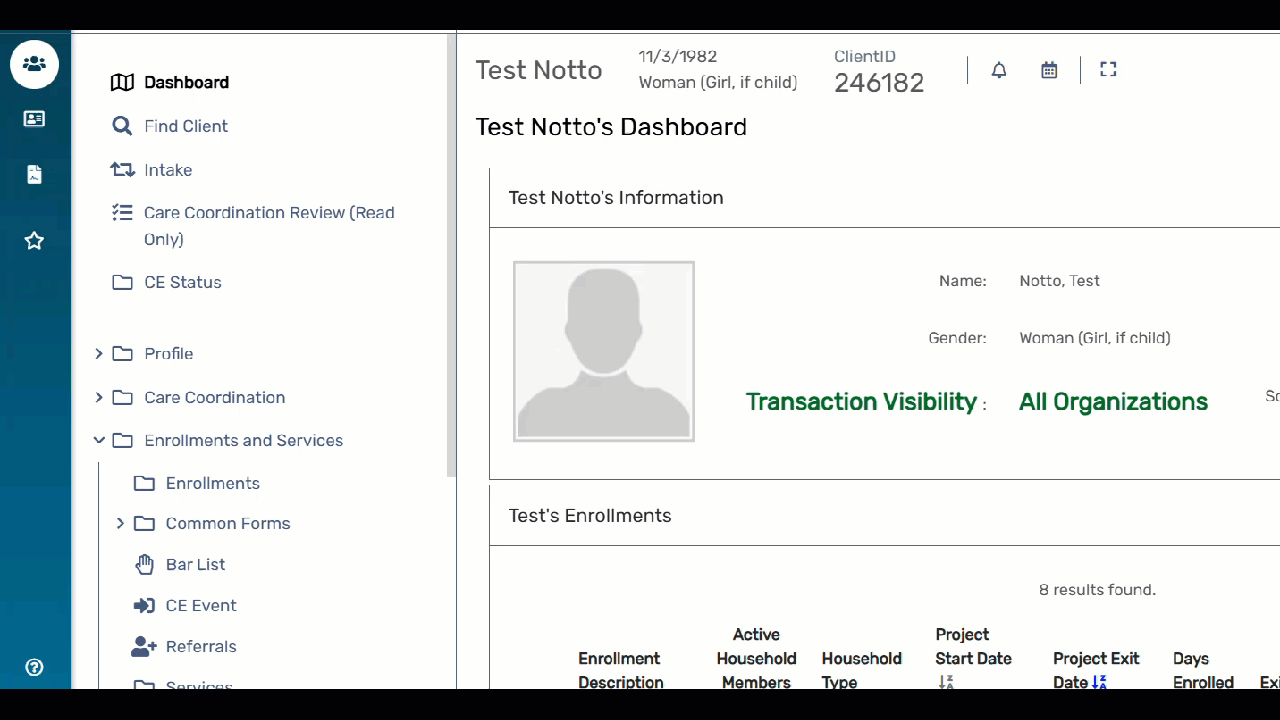
Task: Click the Days Enrolled column header
Action: point(1203,669)
